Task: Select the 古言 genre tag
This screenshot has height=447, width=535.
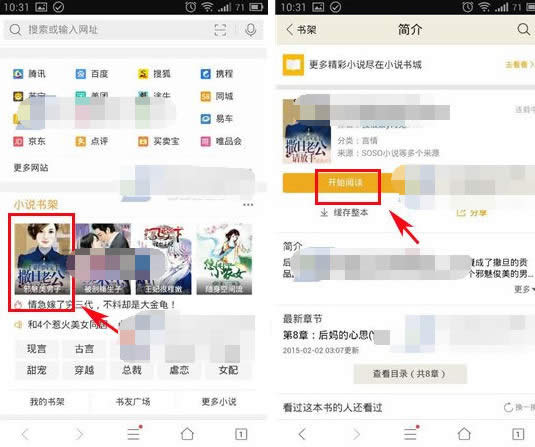Action: (x=84, y=349)
